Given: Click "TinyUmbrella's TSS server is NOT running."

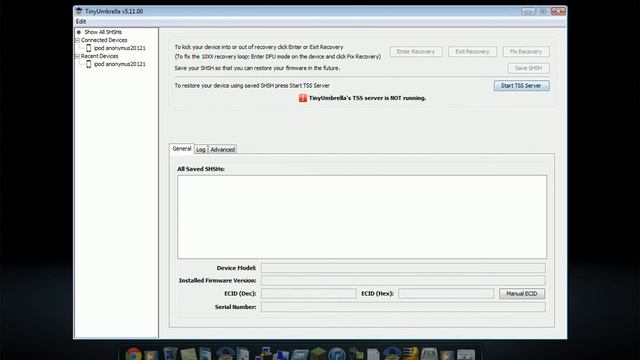Looking at the screenshot, I should pyautogui.click(x=367, y=98).
